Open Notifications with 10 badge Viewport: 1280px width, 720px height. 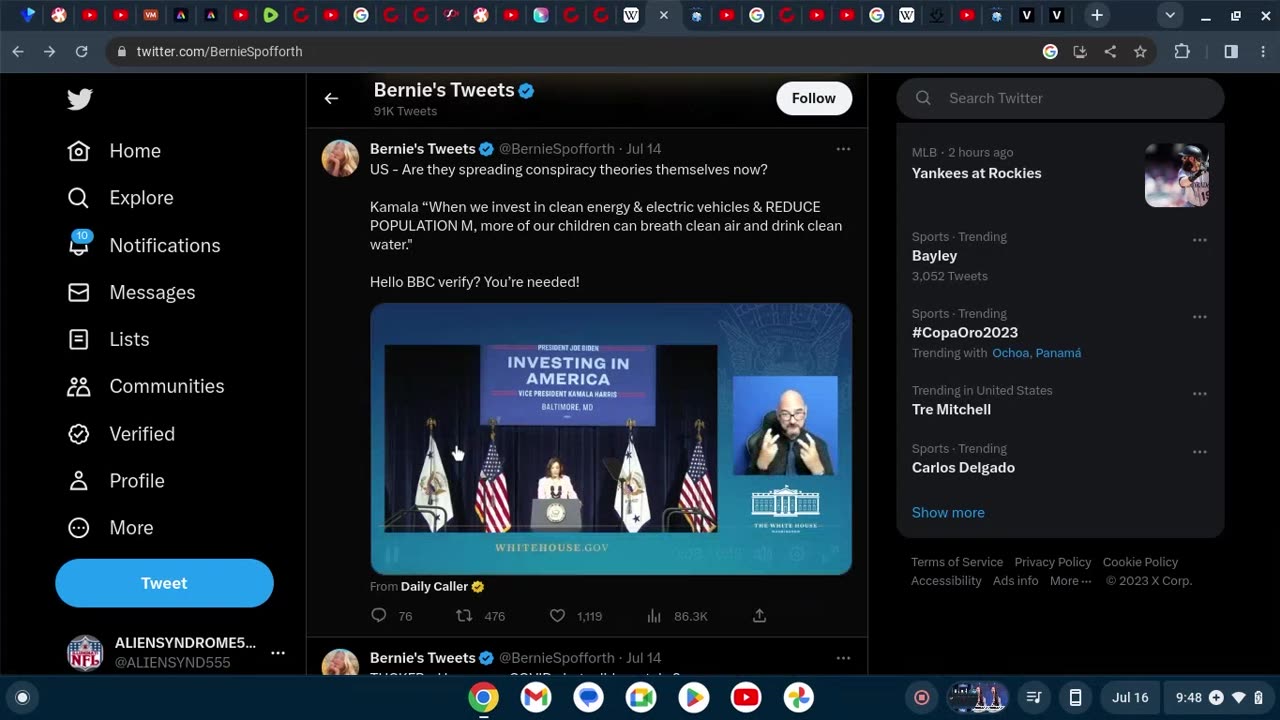[143, 245]
